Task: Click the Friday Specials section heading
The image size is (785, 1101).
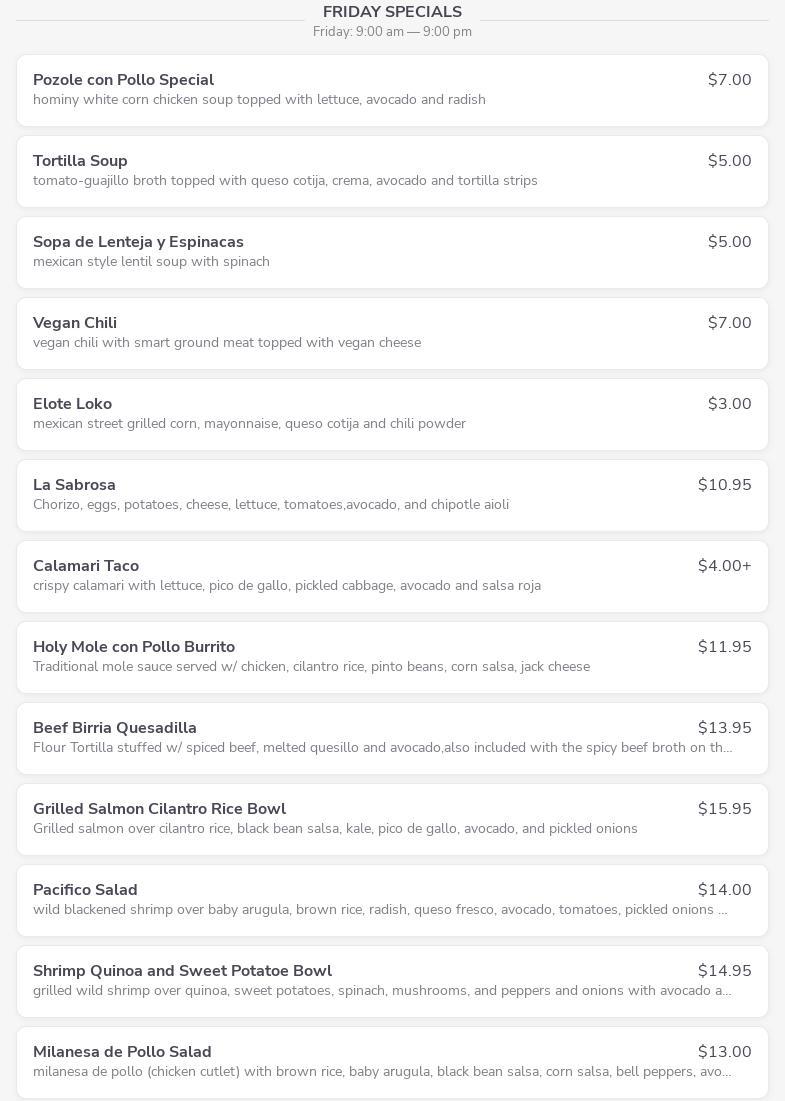Action: coord(392,12)
